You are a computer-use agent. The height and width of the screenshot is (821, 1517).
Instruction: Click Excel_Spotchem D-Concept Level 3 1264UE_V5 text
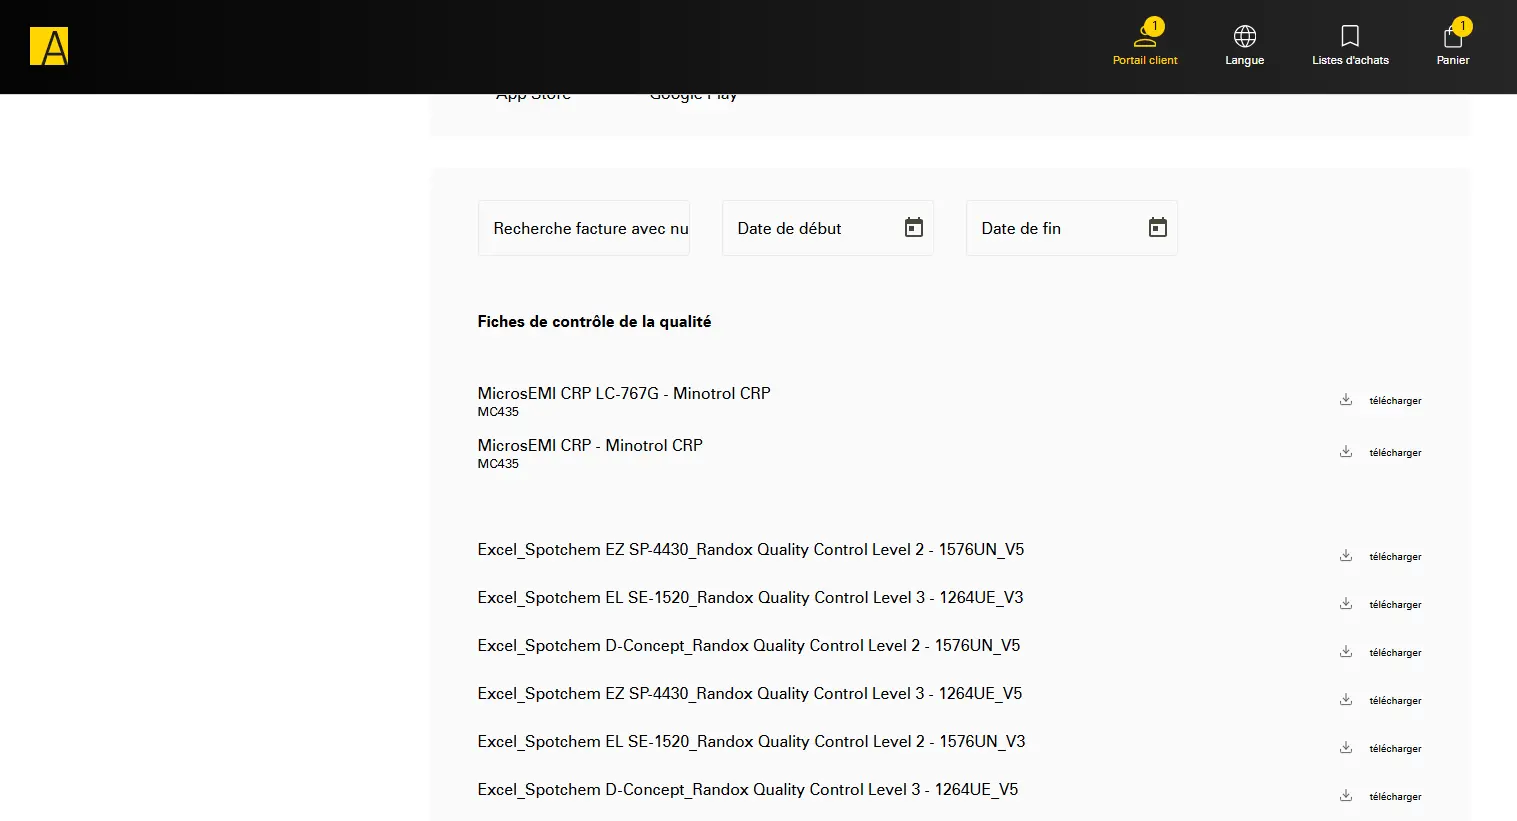[x=748, y=789]
